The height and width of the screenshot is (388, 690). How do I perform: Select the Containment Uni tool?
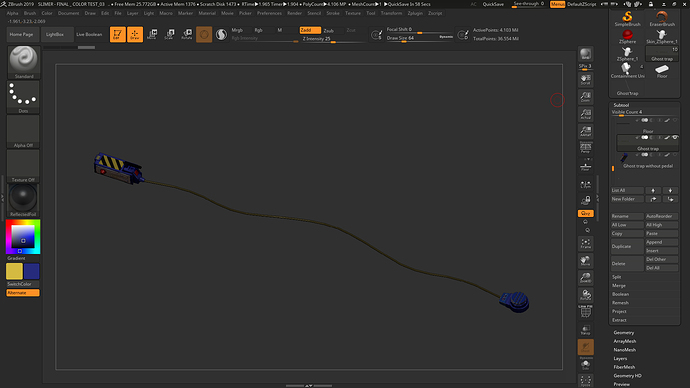tap(627, 70)
